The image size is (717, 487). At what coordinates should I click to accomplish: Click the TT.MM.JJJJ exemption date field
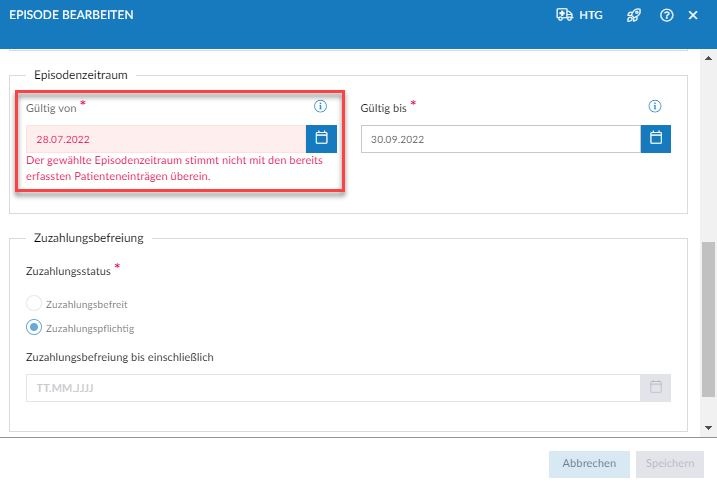point(332,387)
